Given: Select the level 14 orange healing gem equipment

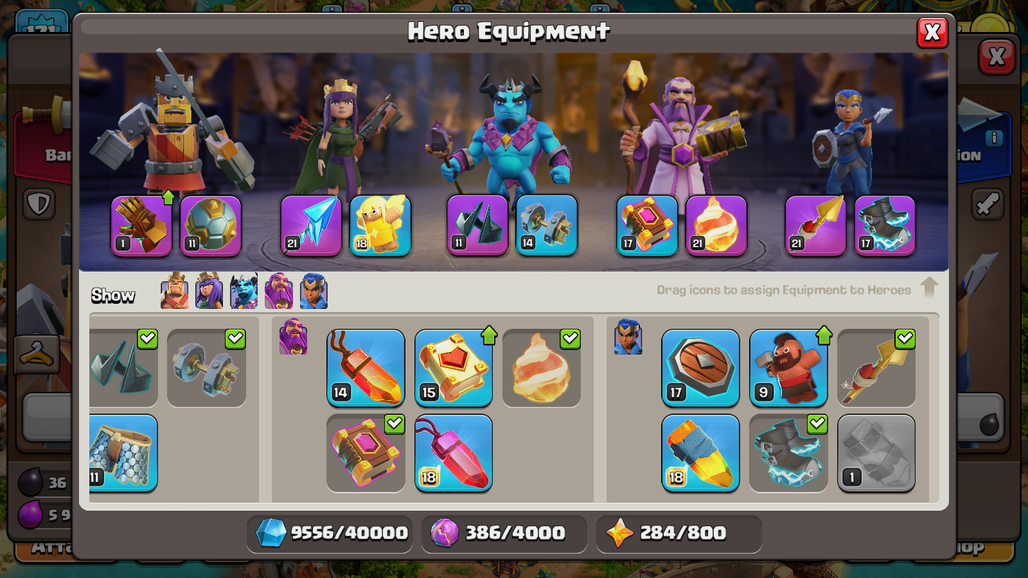Looking at the screenshot, I should click(x=366, y=368).
